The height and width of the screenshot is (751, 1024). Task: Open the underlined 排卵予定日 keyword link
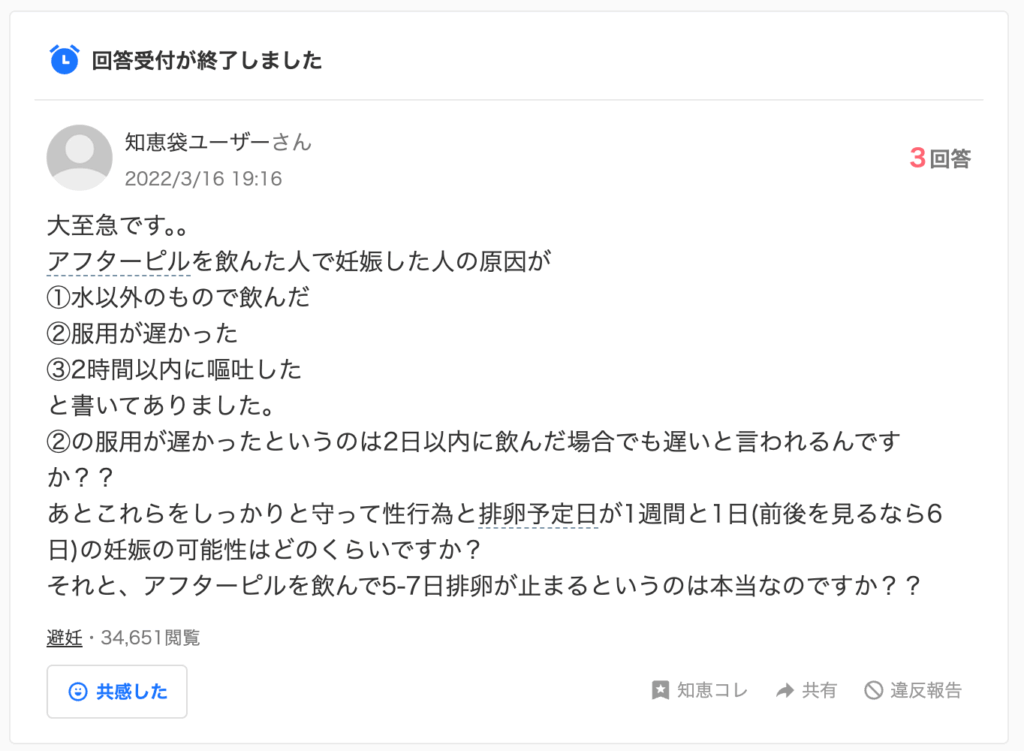pos(537,515)
